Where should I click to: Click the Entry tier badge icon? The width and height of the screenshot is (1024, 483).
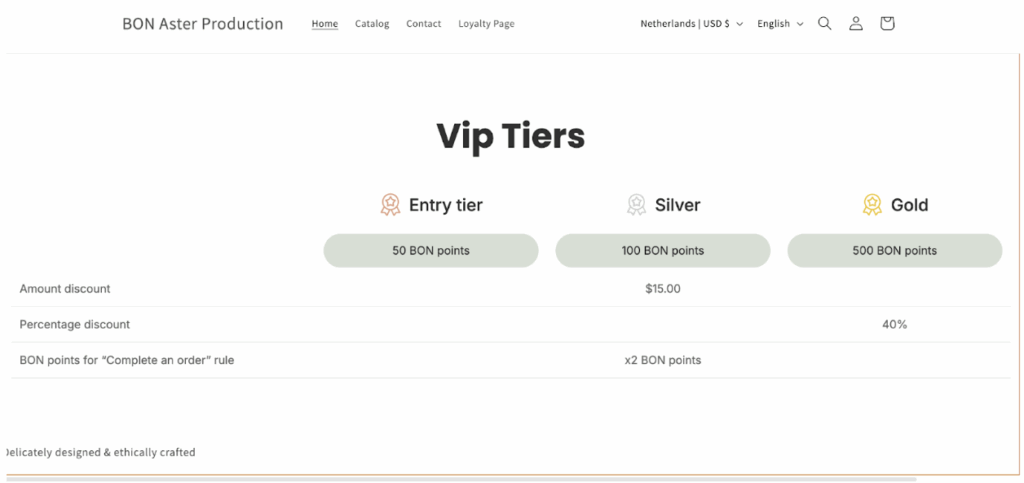[390, 205]
